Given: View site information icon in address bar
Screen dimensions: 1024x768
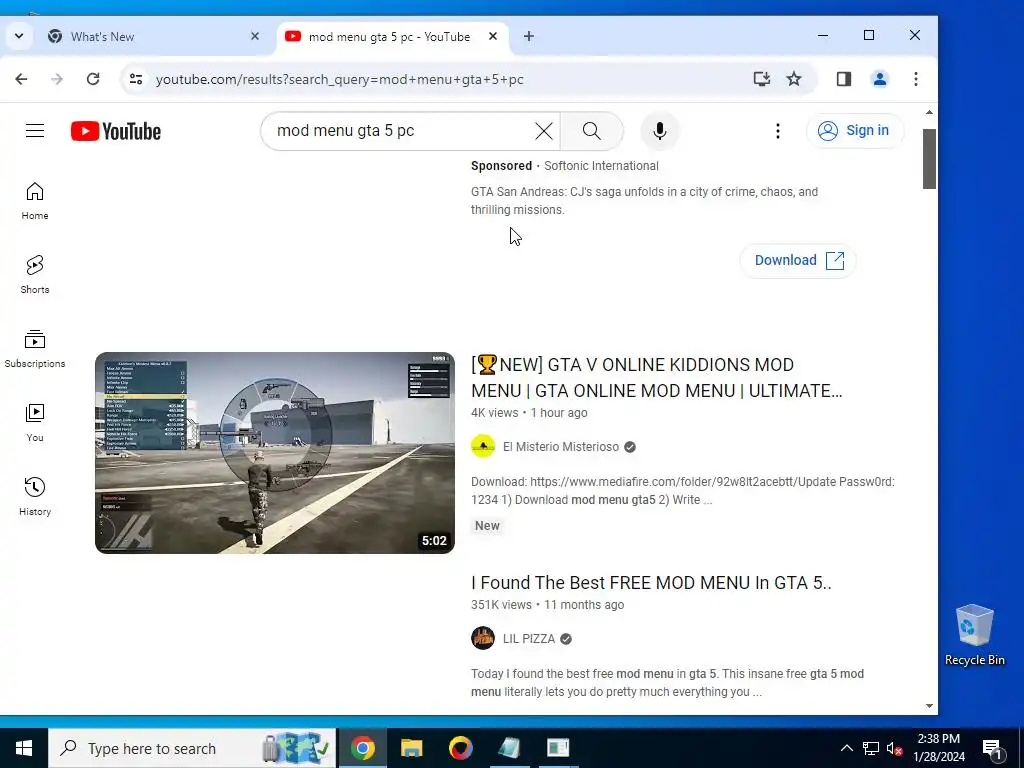Looking at the screenshot, I should pos(136,79).
